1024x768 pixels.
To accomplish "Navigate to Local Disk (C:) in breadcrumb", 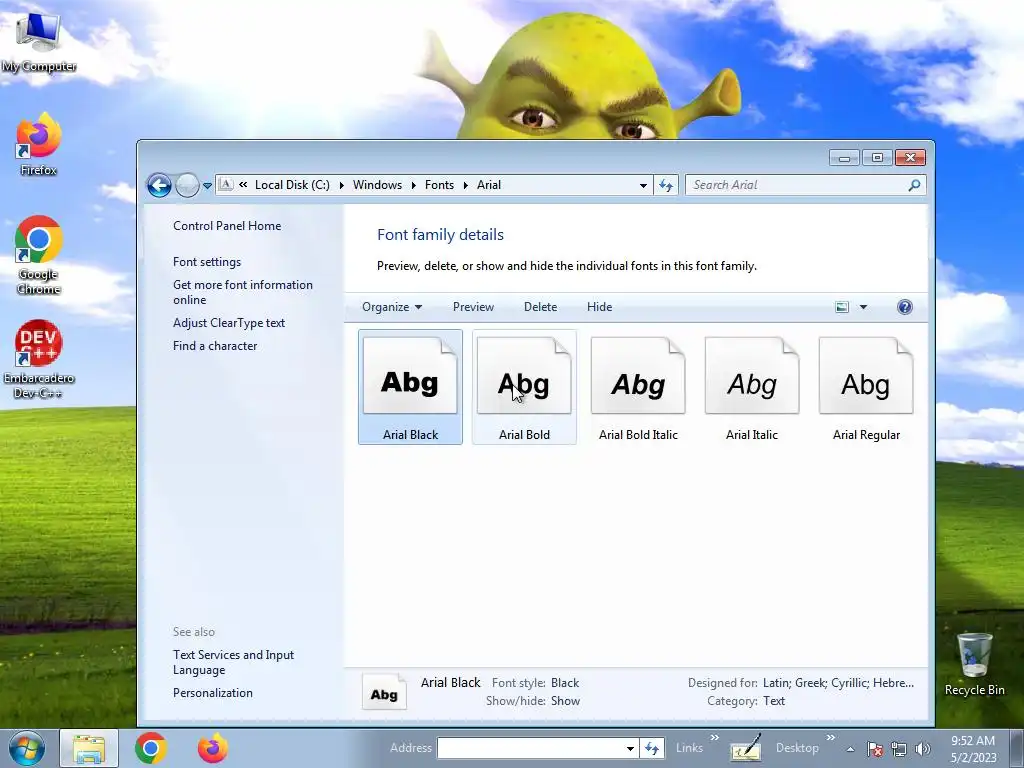I will [x=292, y=185].
